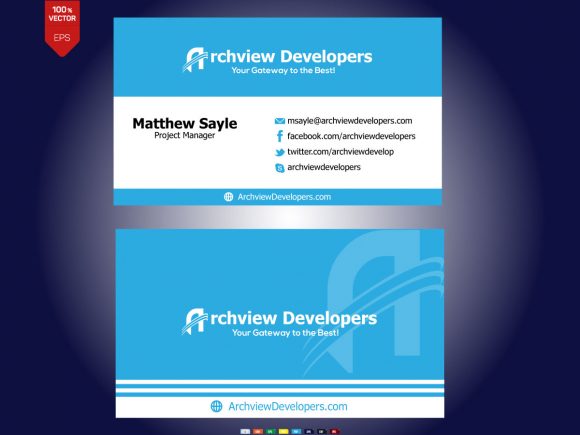Viewport: 580px width, 435px height.
Task: Select the name Matthew Sayle
Action: 185,124
